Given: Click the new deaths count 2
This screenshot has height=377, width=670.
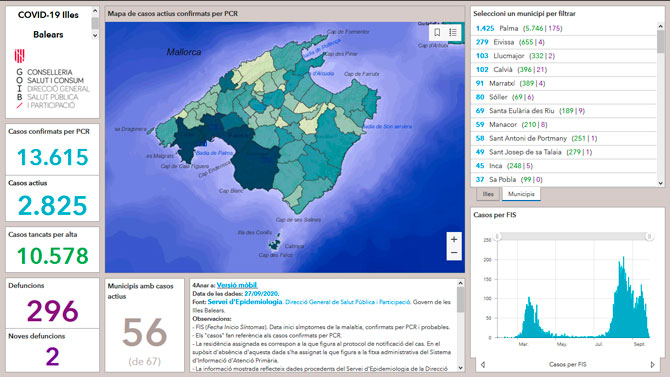Looking at the screenshot, I should [x=52, y=356].
